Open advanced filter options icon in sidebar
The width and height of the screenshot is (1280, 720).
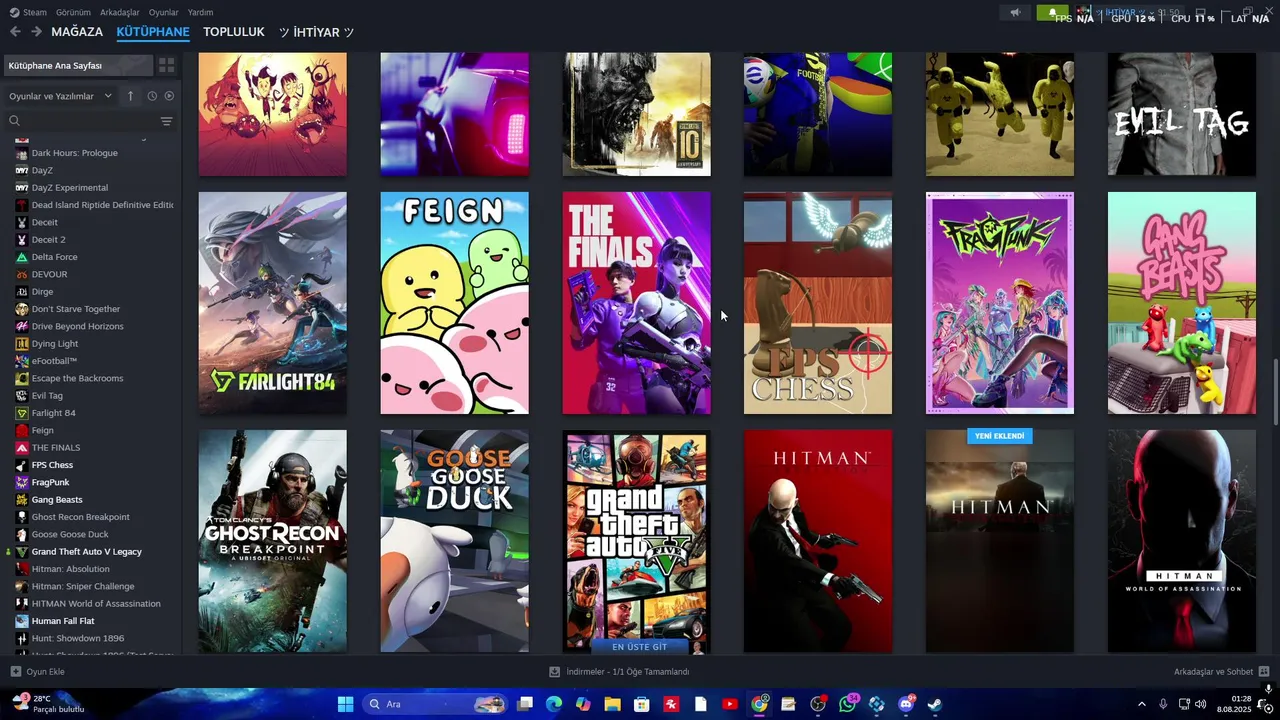point(166,121)
